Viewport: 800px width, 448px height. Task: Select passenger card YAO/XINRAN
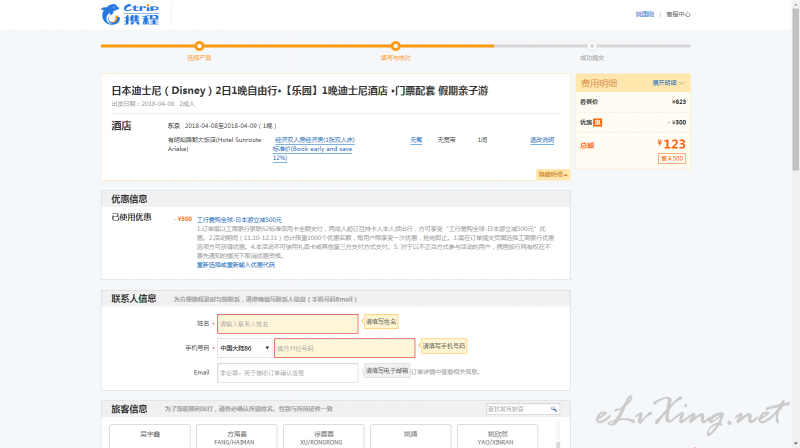click(x=497, y=436)
